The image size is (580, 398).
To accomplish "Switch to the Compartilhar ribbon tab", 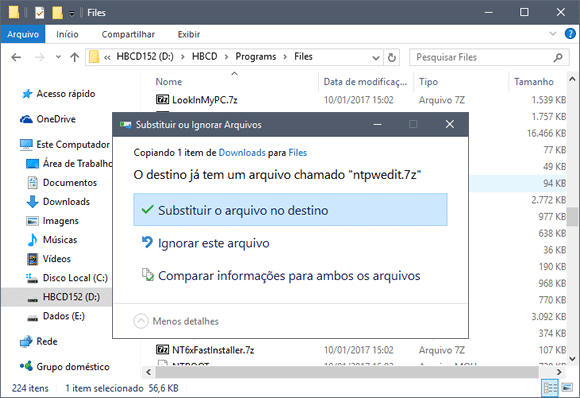I will pyautogui.click(x=128, y=34).
